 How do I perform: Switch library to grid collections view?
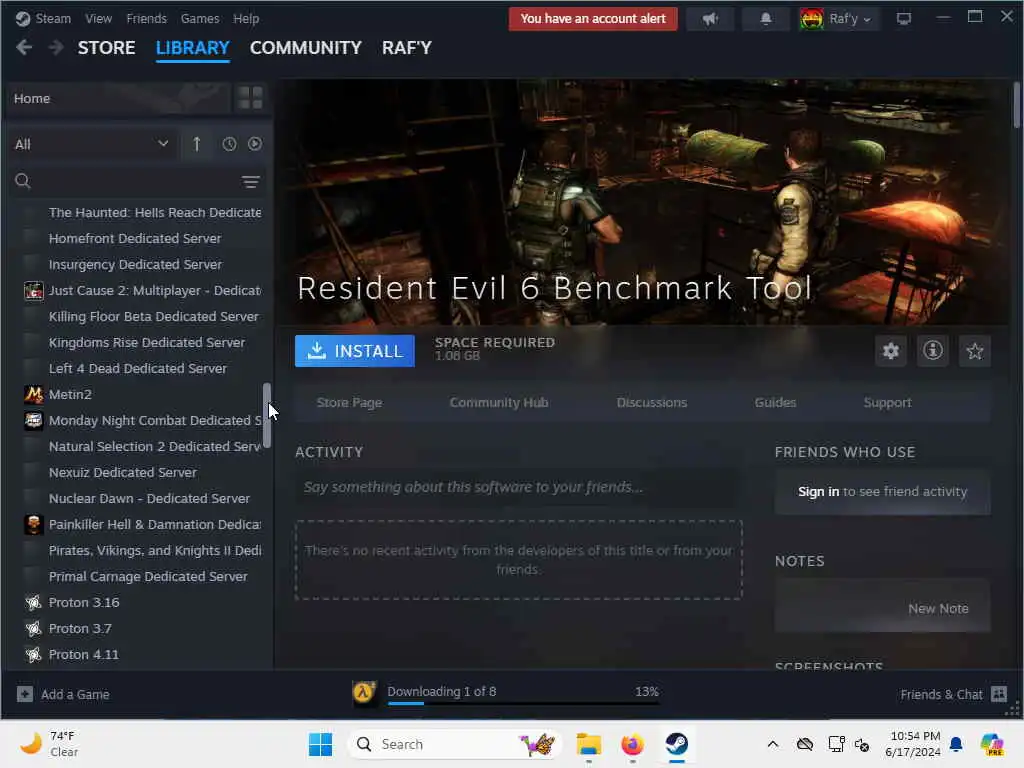[250, 98]
